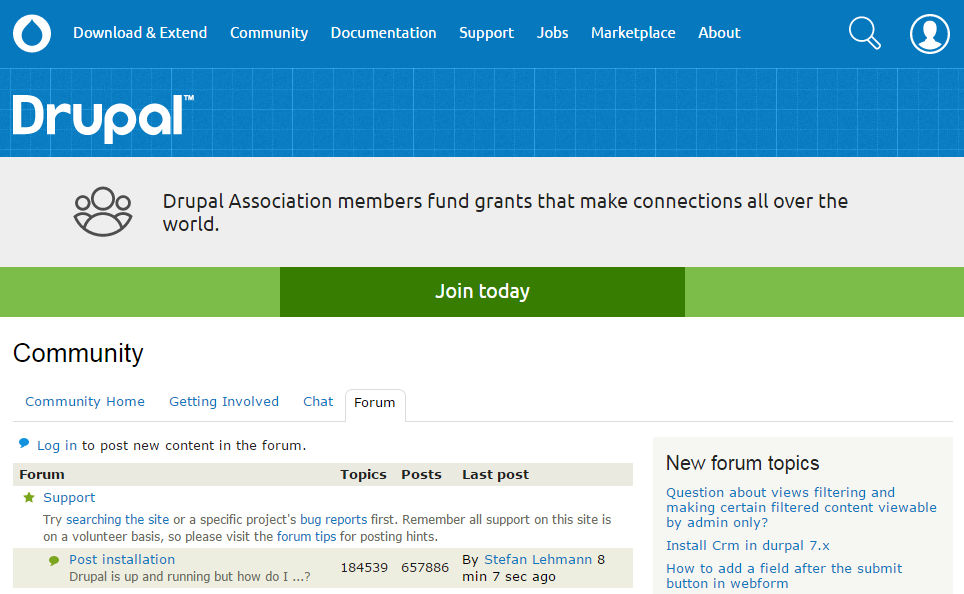
Task: Open search with the magnifying glass icon
Action: 864,33
